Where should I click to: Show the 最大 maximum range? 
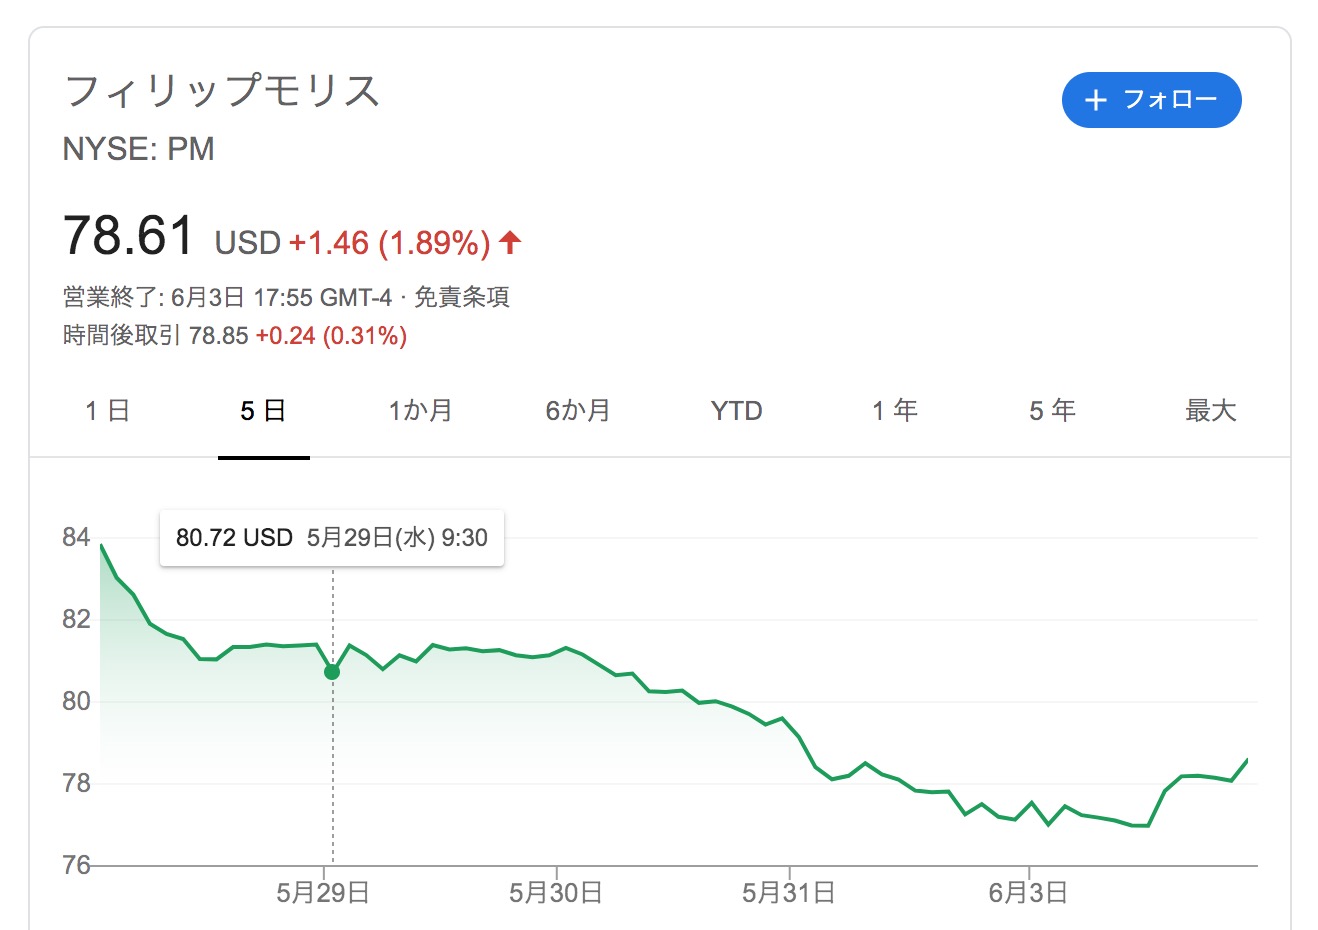1211,411
